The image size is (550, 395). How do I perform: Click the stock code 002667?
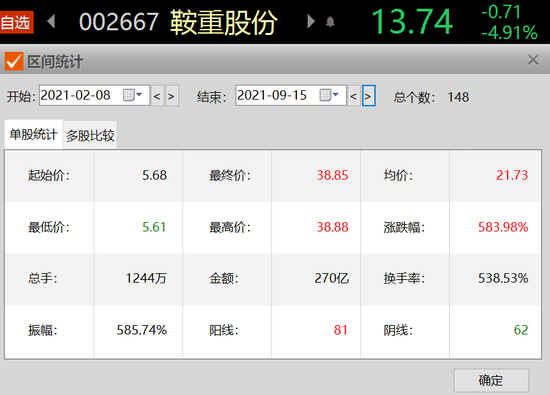119,22
